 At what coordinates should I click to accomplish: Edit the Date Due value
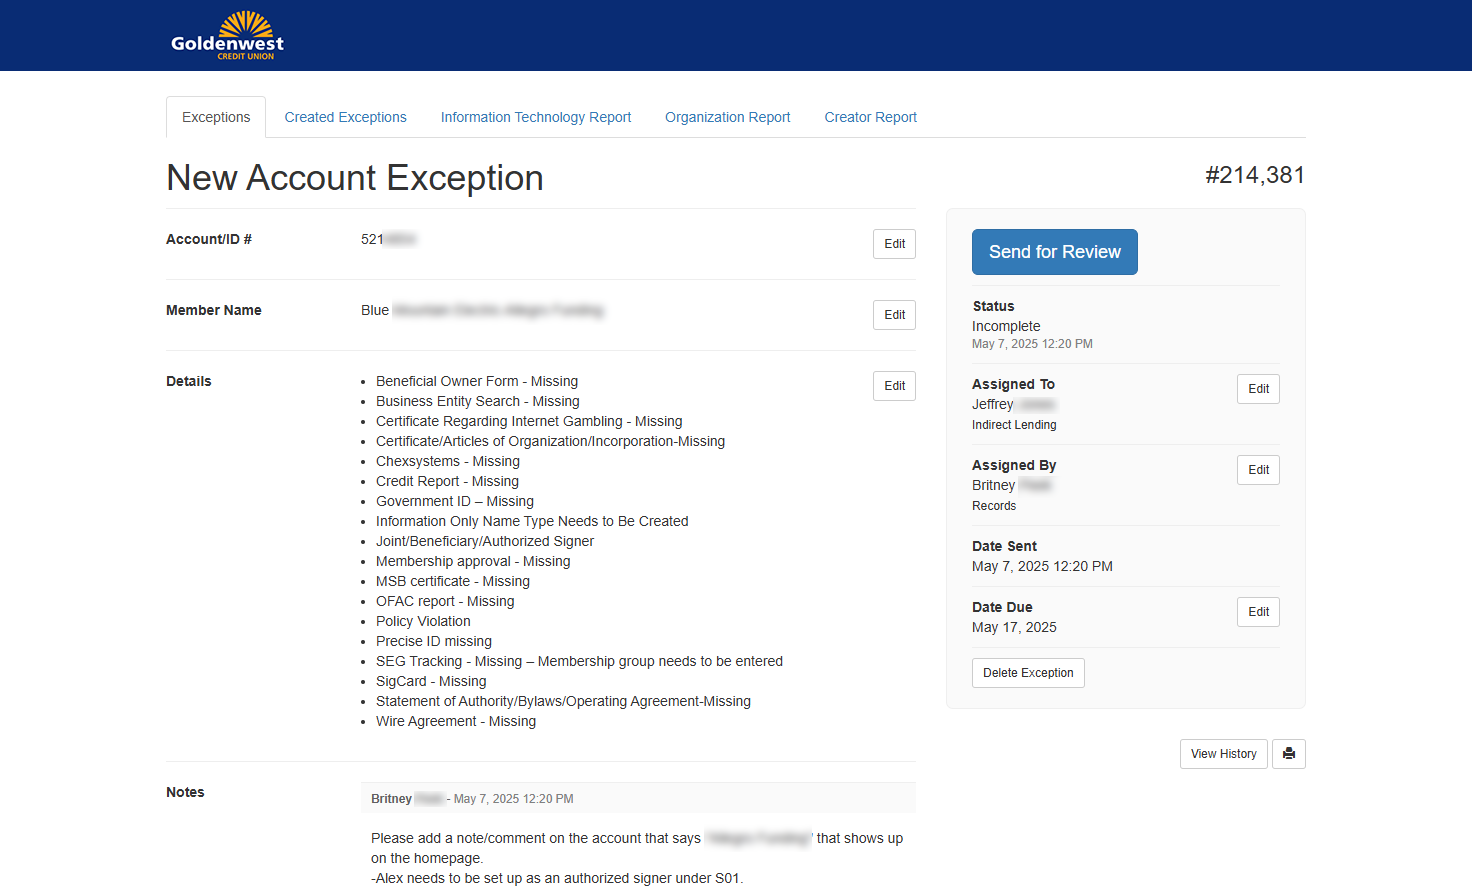pos(1258,611)
